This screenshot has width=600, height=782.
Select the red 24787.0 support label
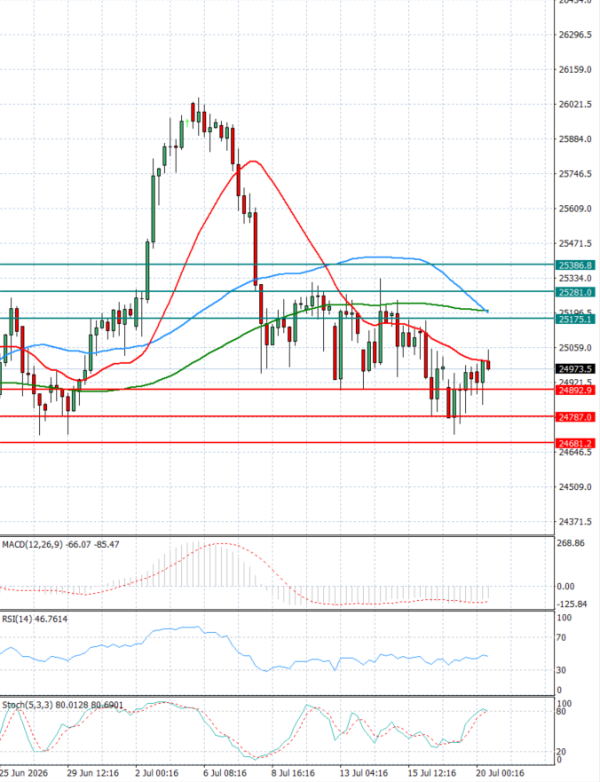[x=575, y=417]
